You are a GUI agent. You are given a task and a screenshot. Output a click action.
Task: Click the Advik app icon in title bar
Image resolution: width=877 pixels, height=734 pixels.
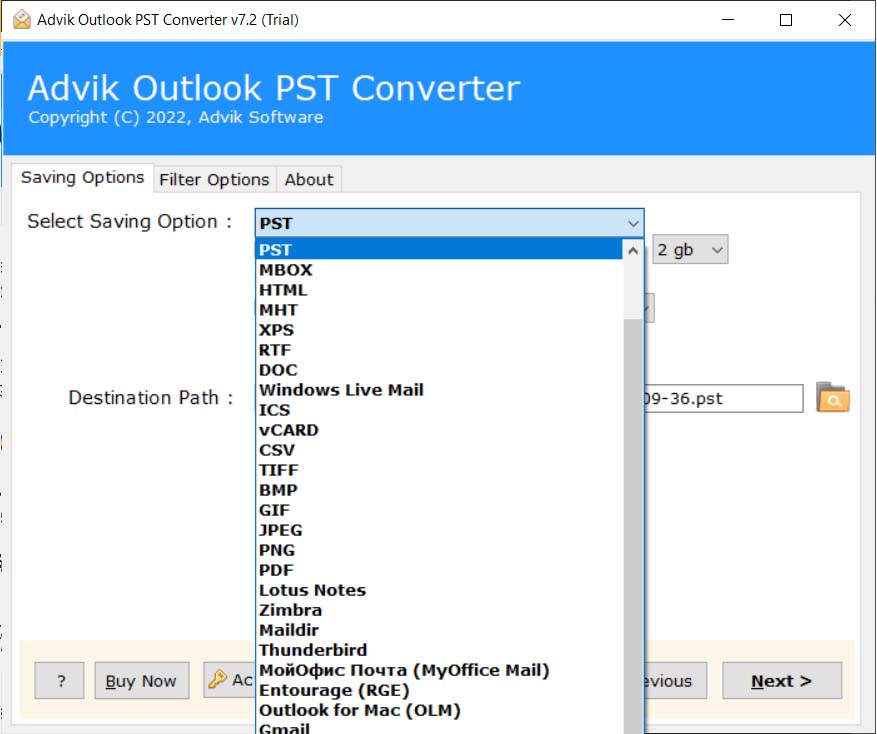point(22,20)
